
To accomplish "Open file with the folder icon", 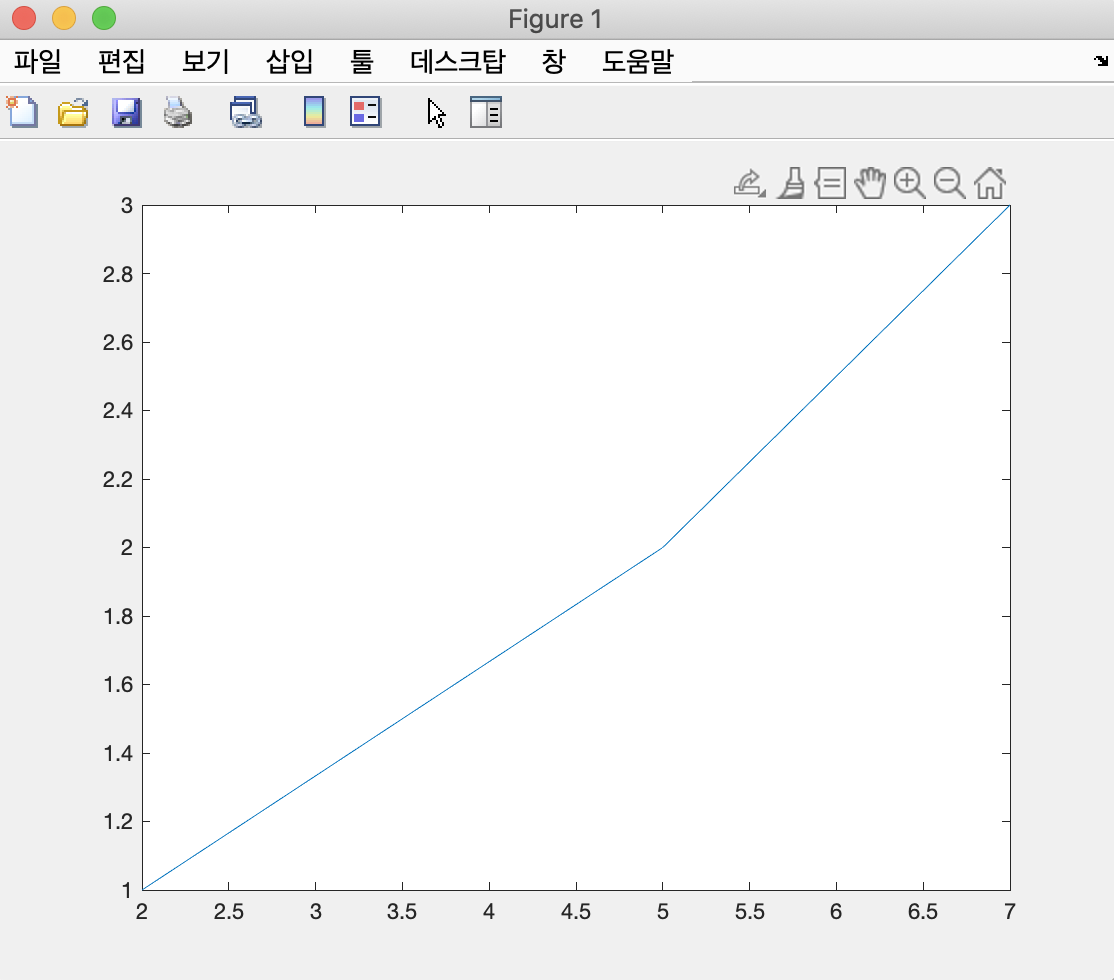I will click(x=73, y=112).
